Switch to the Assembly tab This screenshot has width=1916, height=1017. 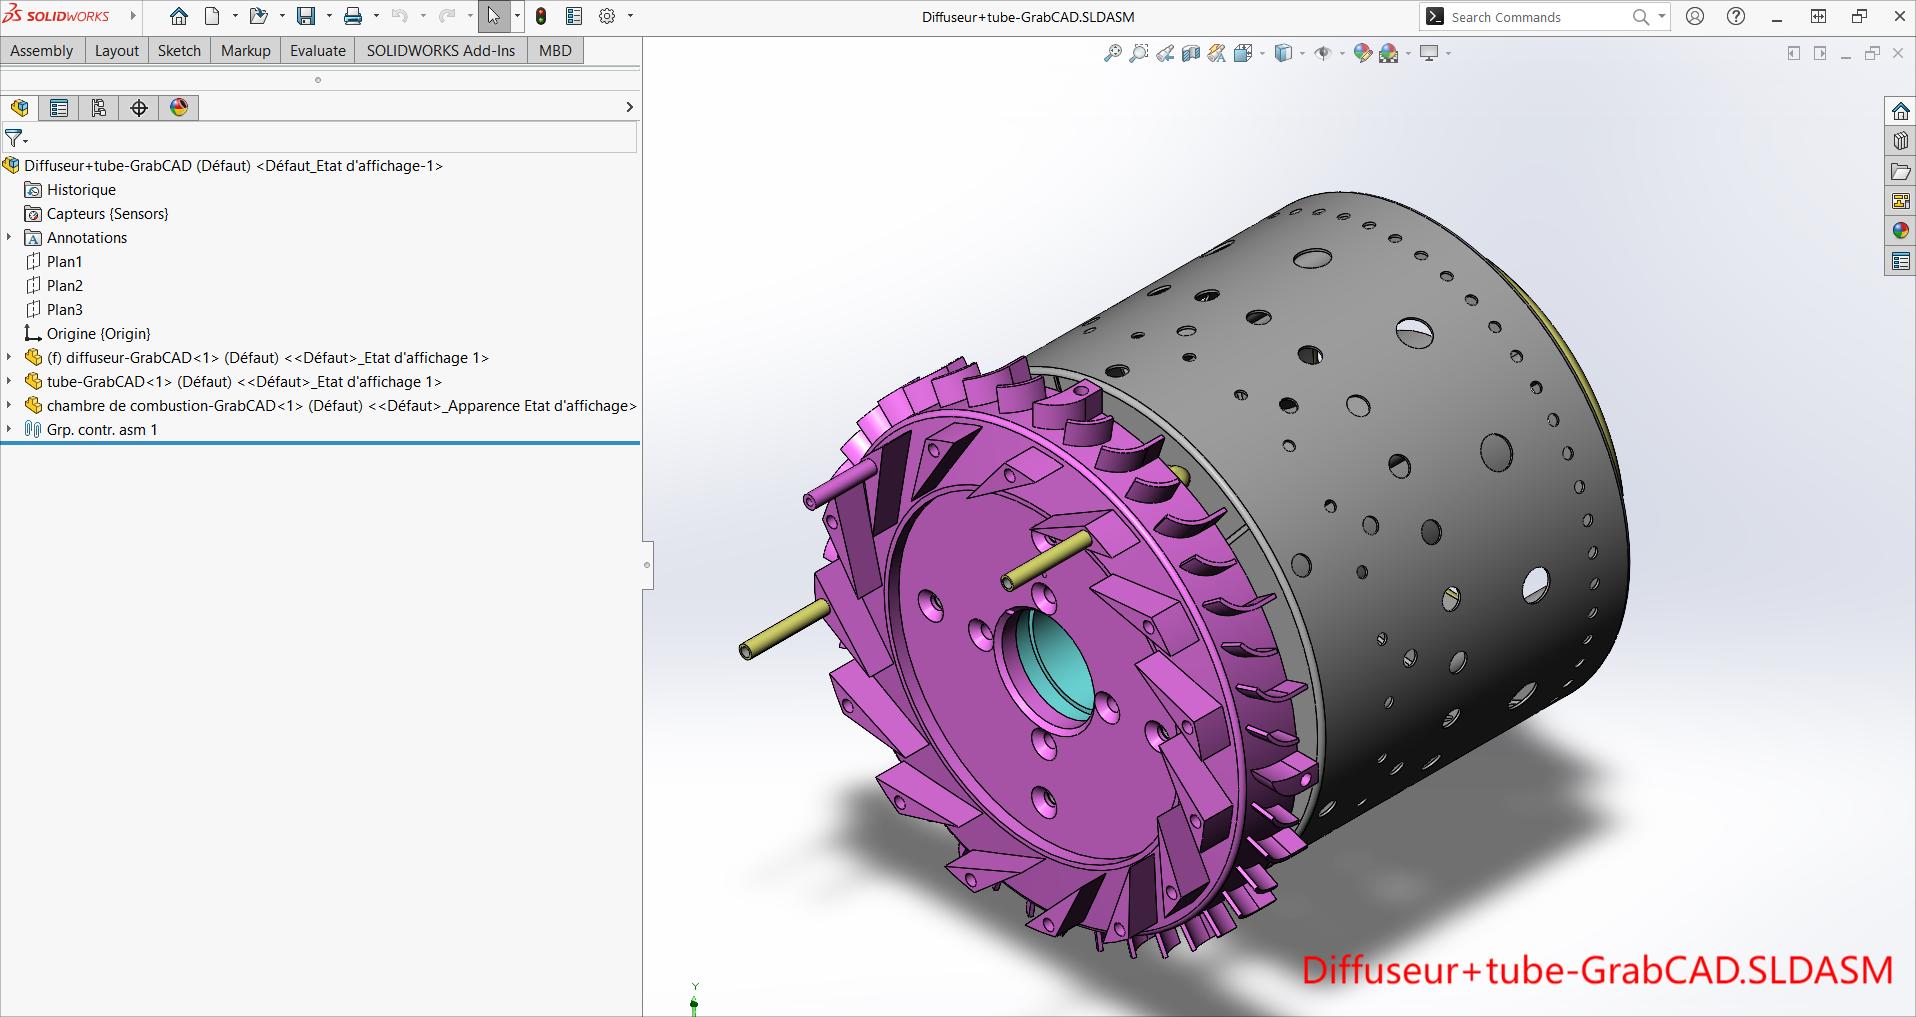point(42,51)
